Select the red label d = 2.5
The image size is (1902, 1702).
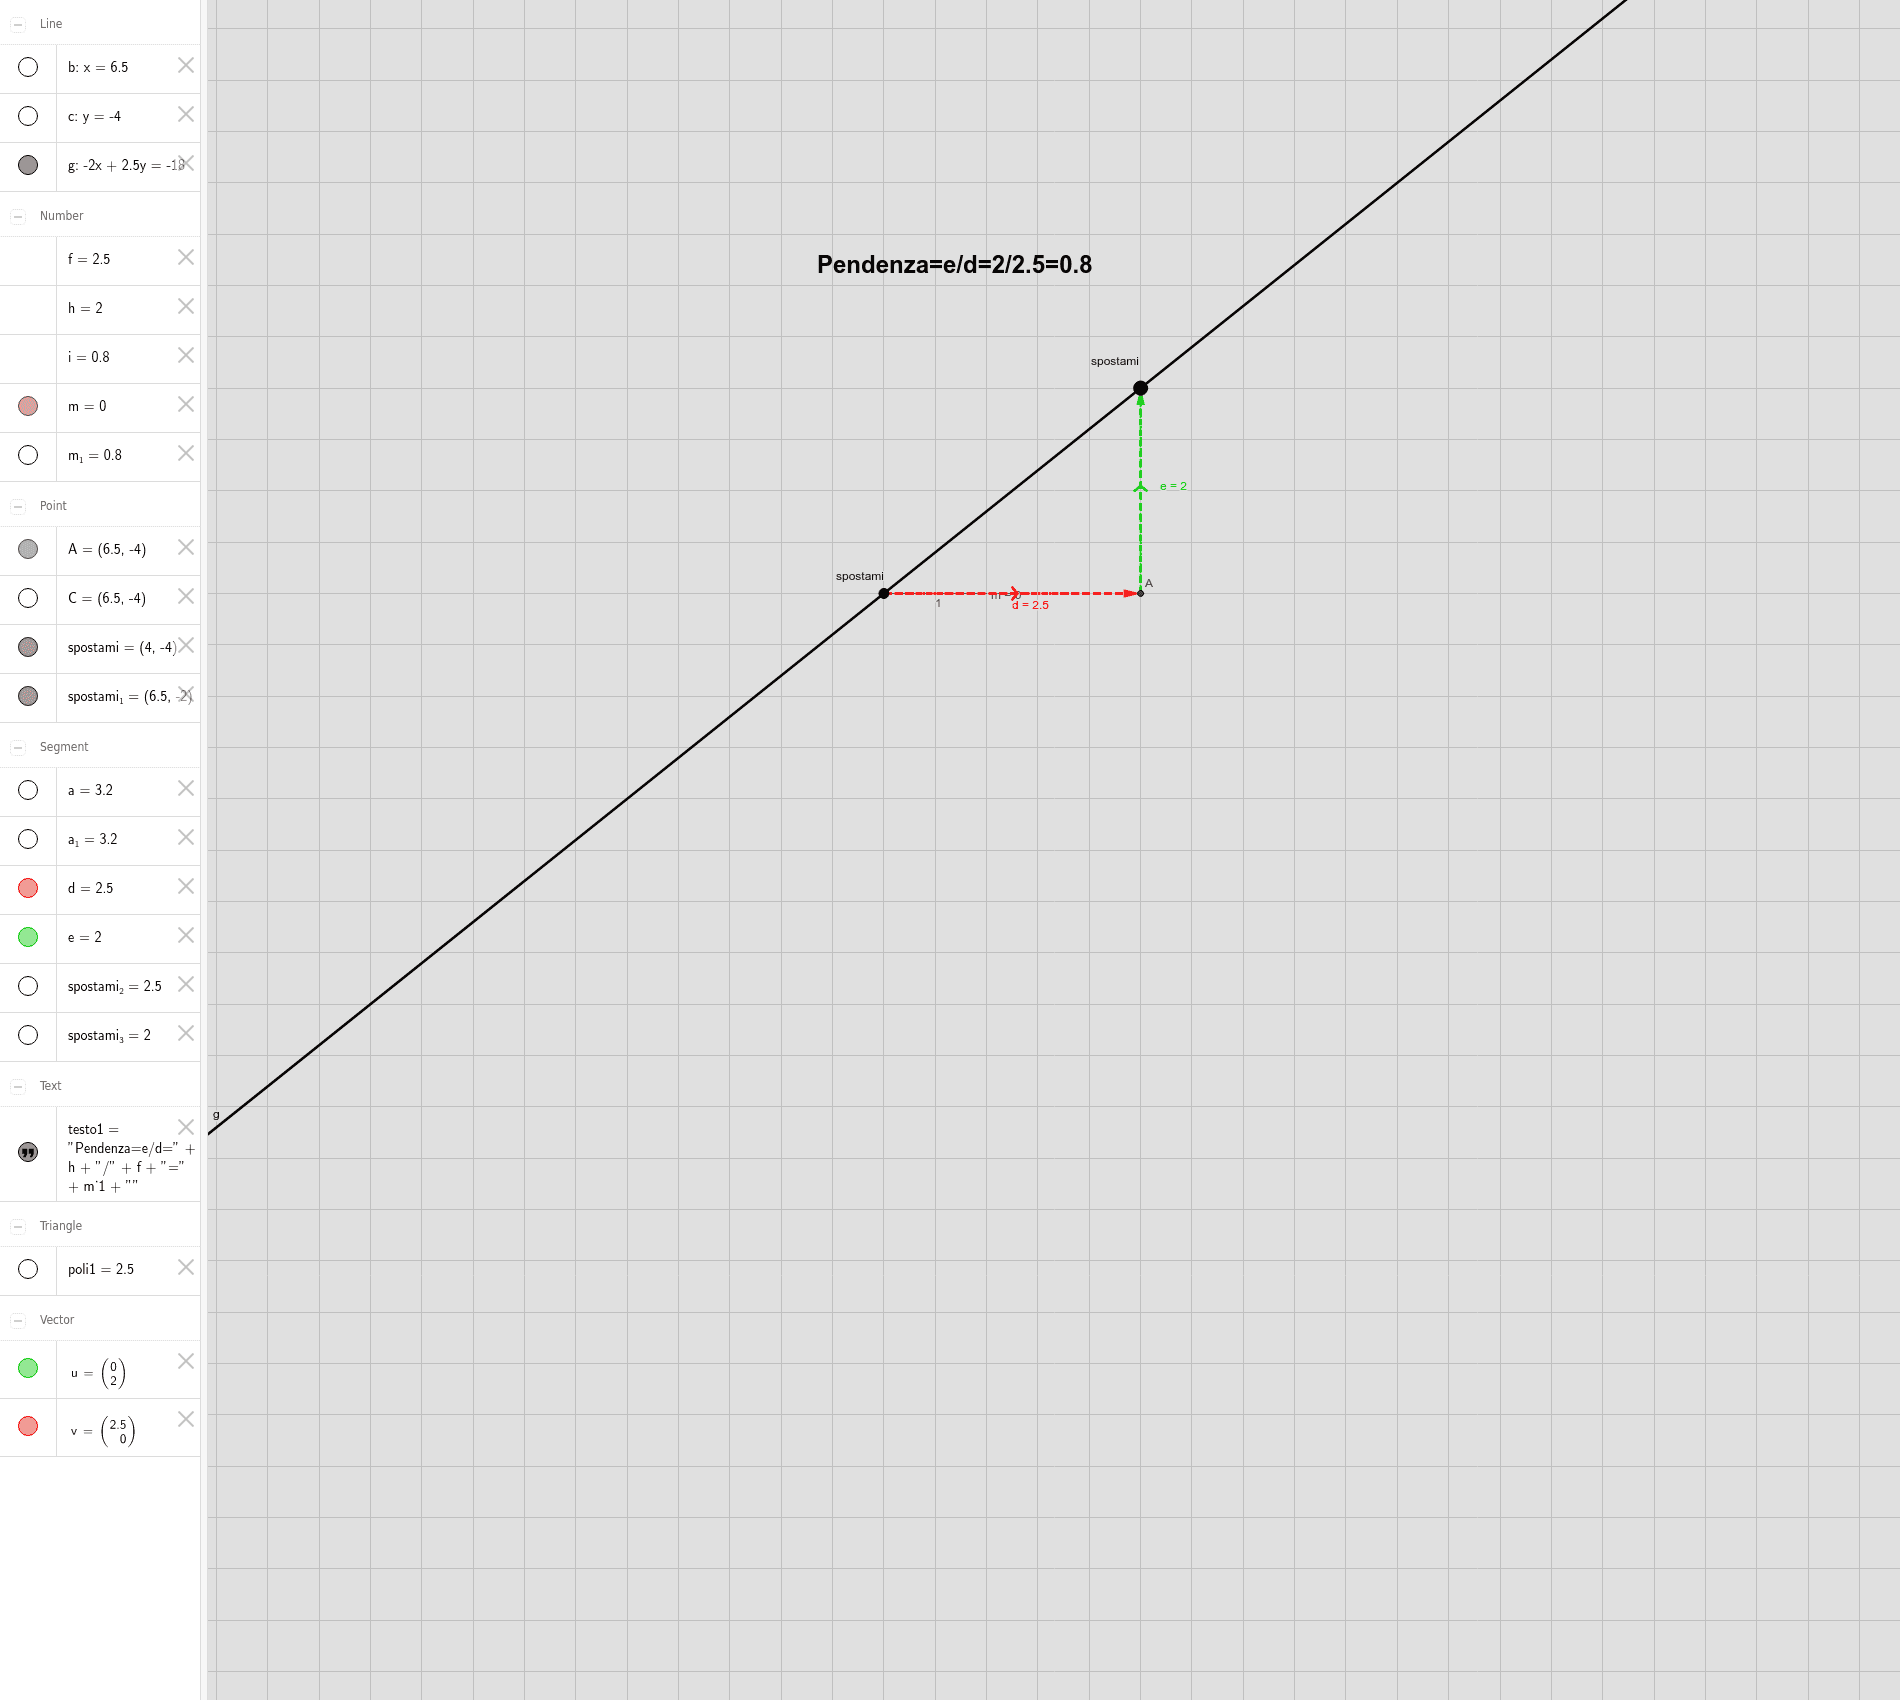coord(1030,605)
